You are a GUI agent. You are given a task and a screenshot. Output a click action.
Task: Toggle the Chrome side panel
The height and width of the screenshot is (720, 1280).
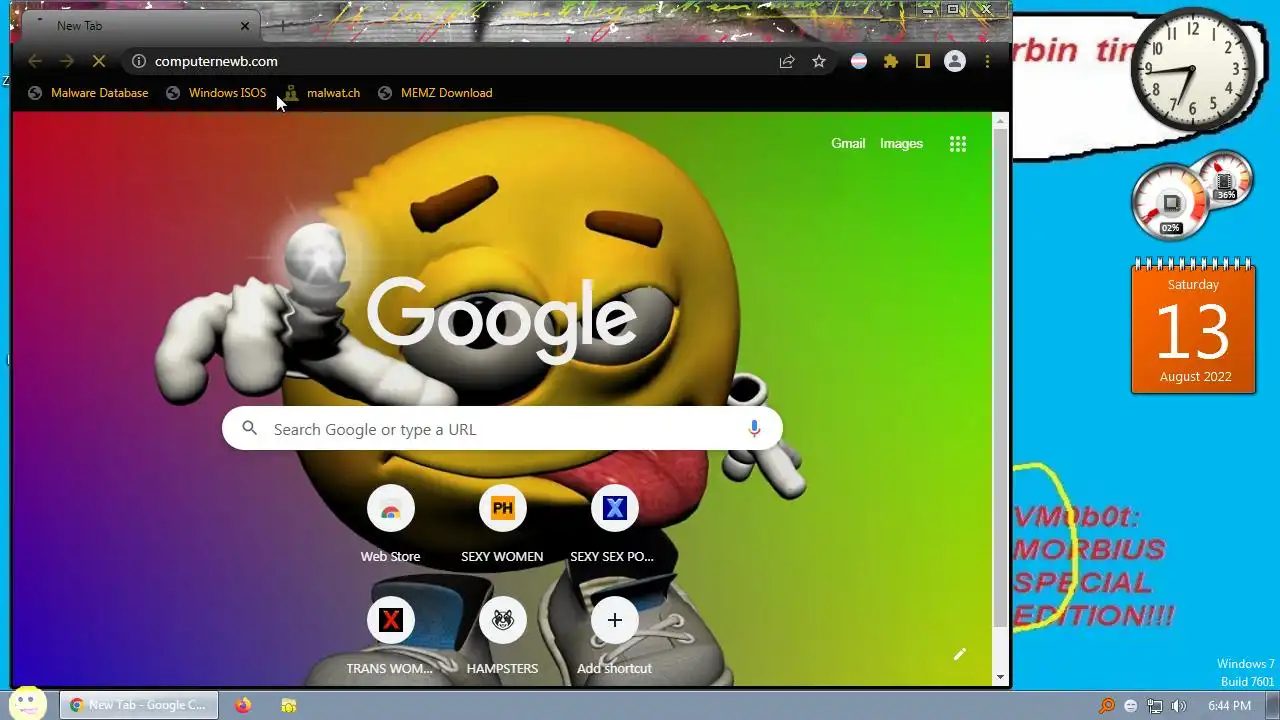923,61
